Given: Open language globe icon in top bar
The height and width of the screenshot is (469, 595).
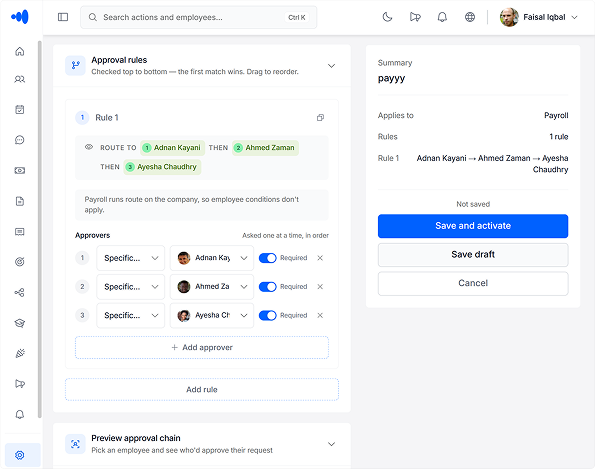Looking at the screenshot, I should click(x=470, y=17).
